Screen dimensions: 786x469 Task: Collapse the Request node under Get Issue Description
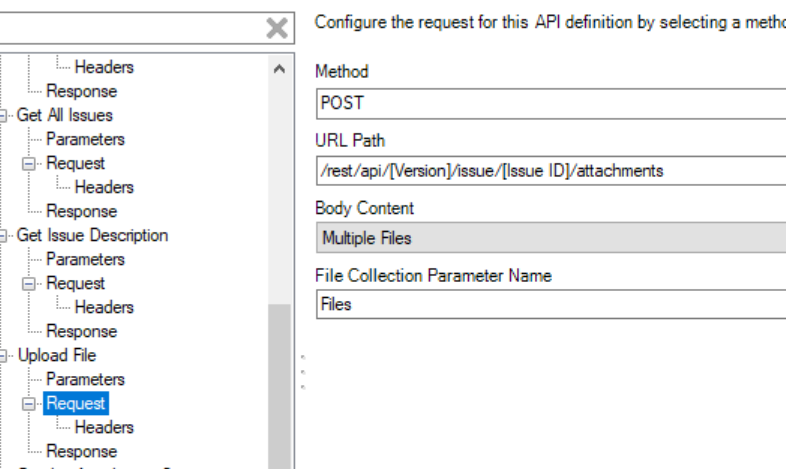[28, 283]
